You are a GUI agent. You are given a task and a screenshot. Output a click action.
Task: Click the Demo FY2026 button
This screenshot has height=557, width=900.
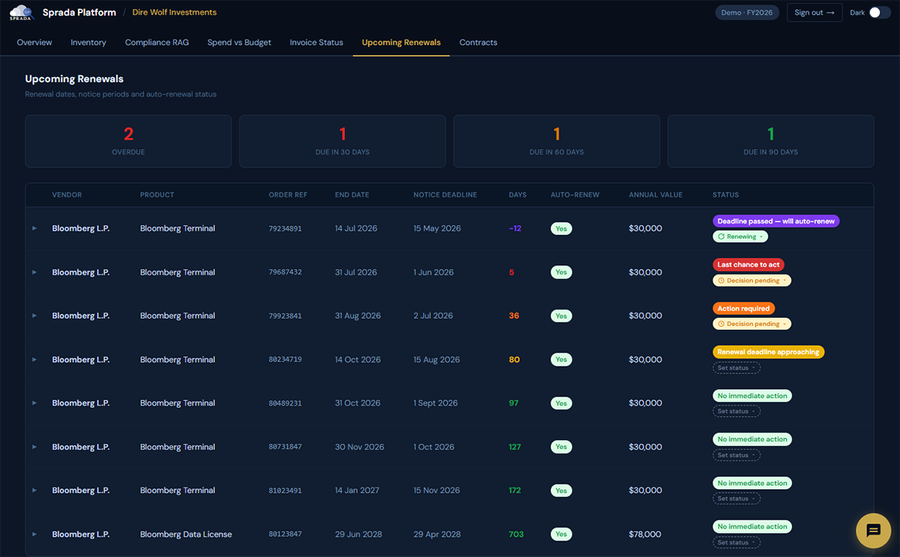click(x=747, y=13)
